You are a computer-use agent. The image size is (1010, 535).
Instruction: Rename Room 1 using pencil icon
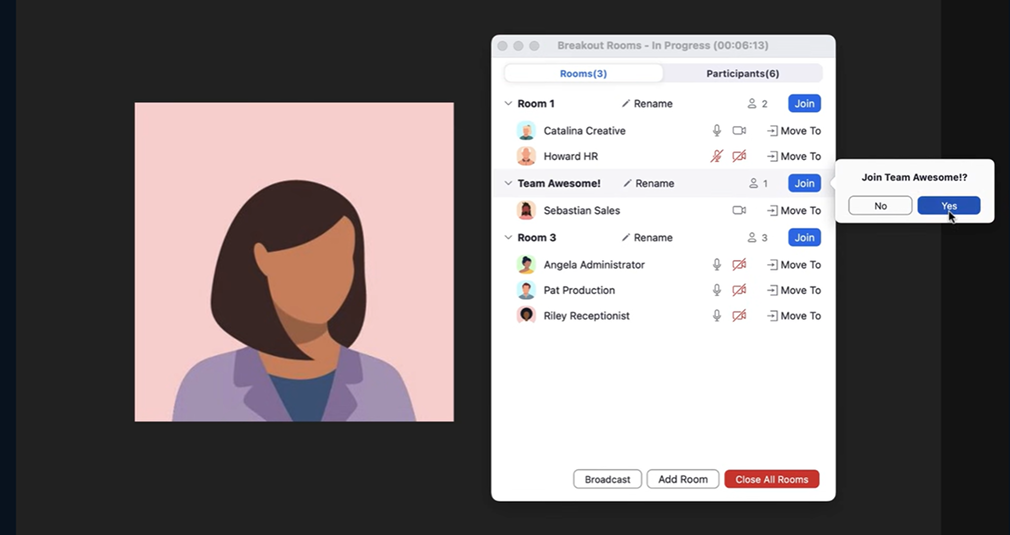627,104
